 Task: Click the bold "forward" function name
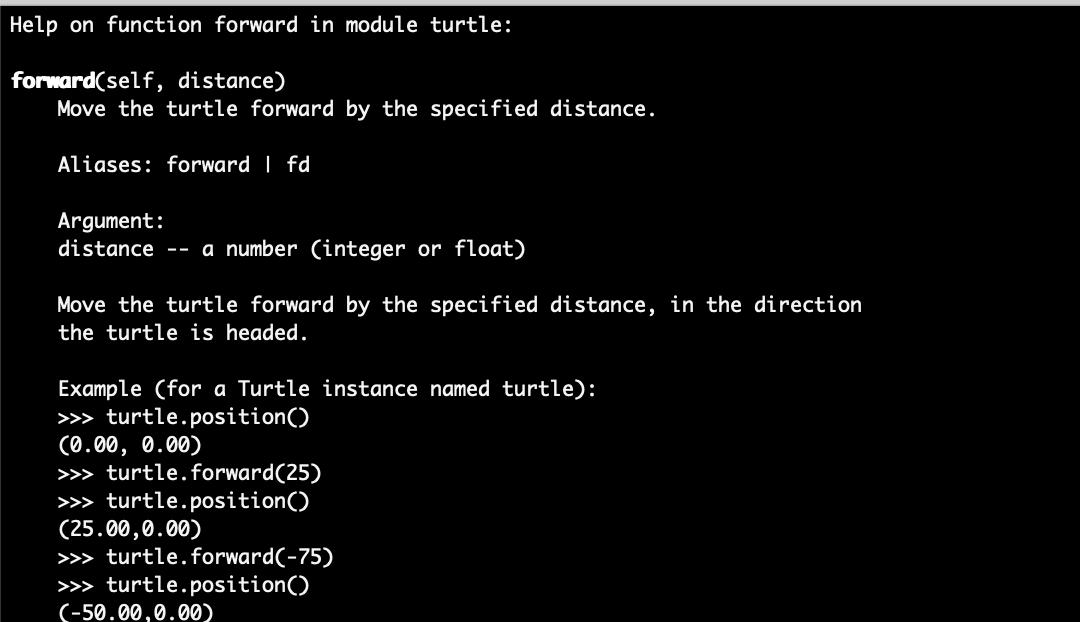click(x=52, y=81)
